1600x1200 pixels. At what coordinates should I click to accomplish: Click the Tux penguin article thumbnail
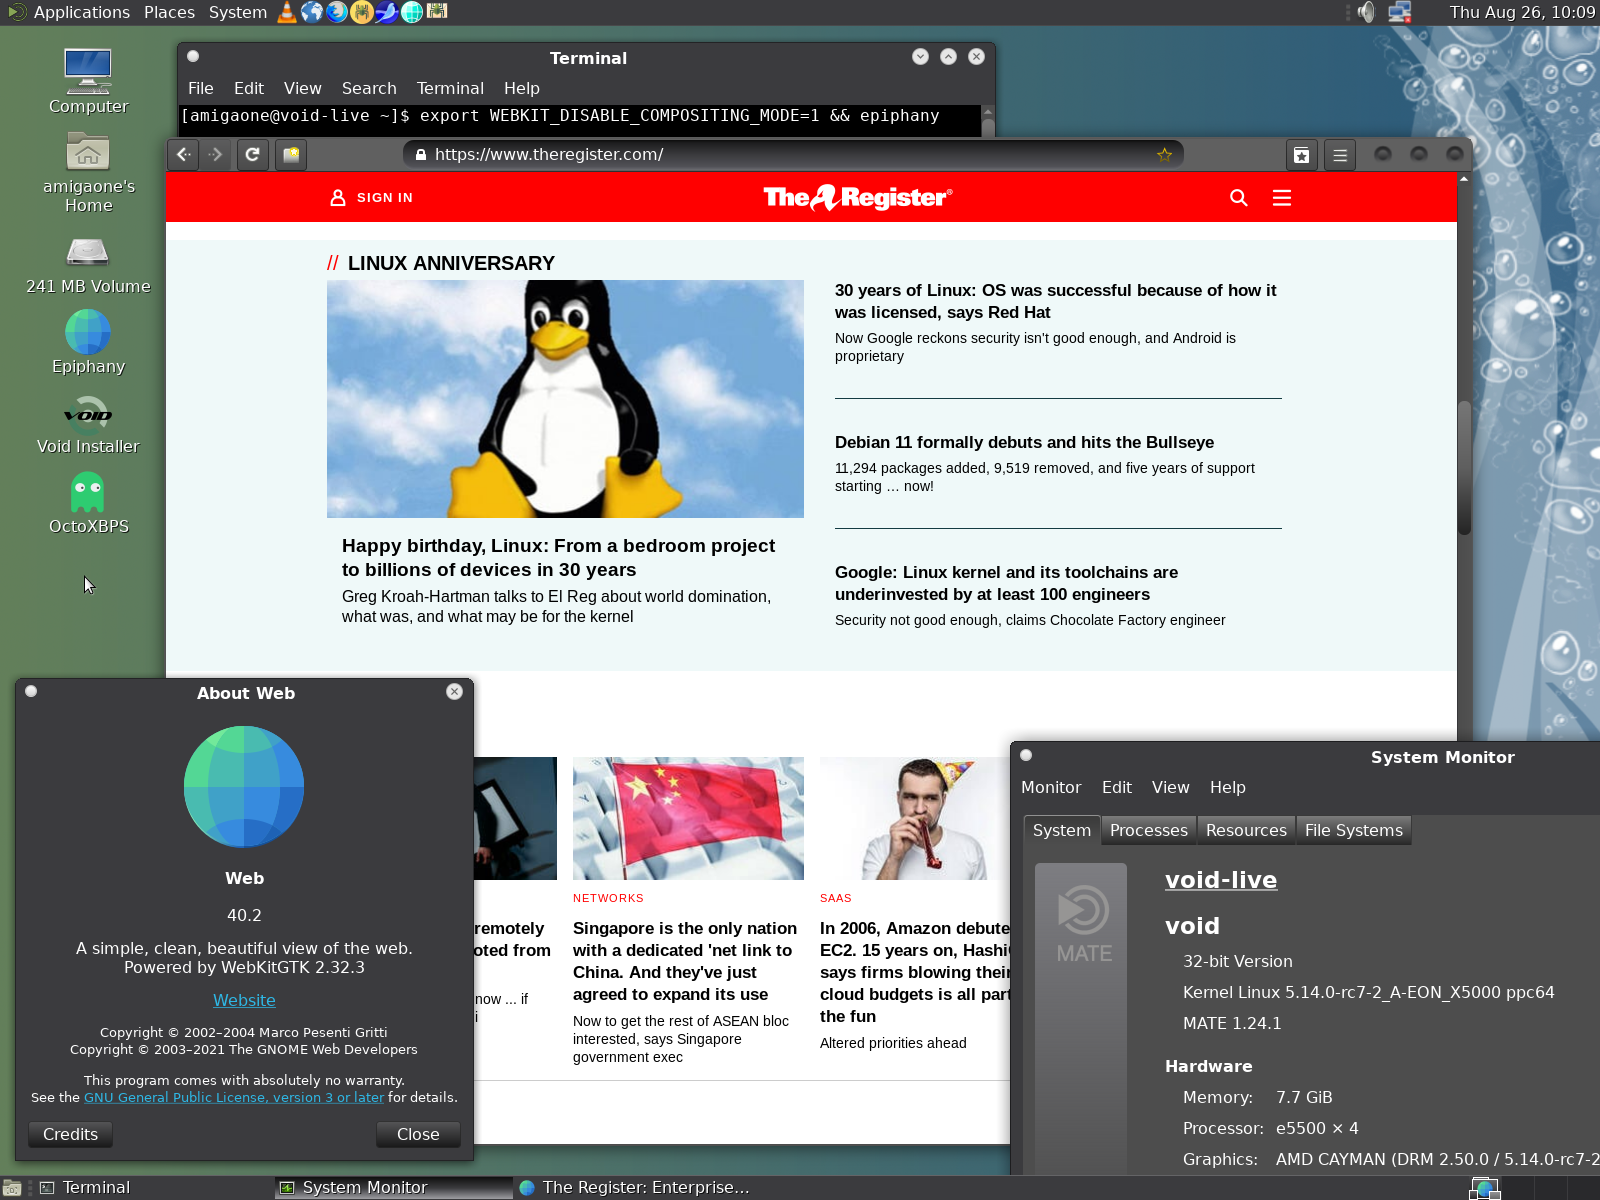pyautogui.click(x=565, y=399)
